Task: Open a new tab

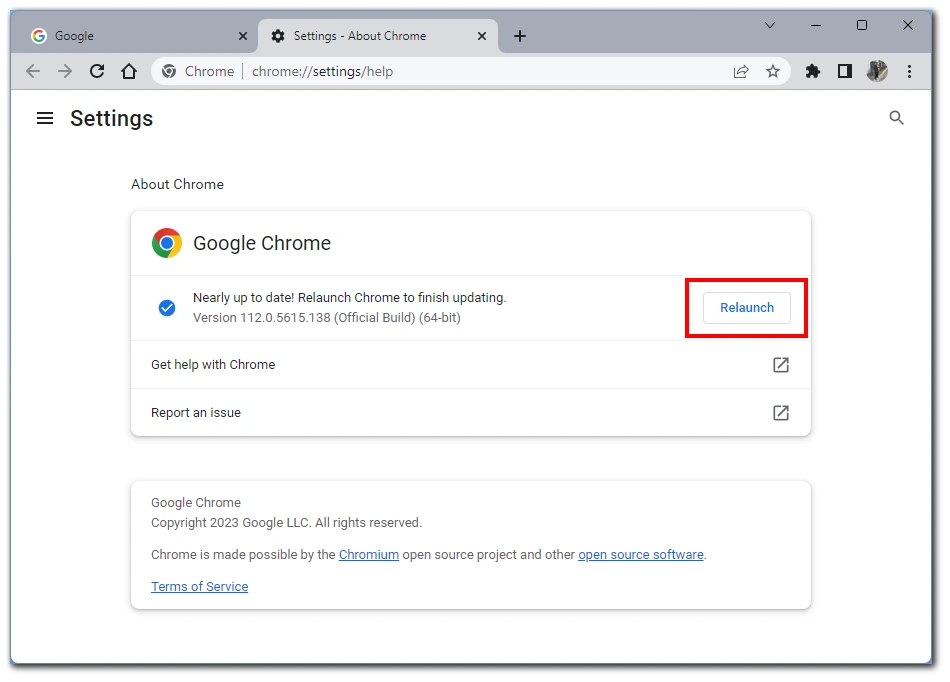Action: click(520, 36)
